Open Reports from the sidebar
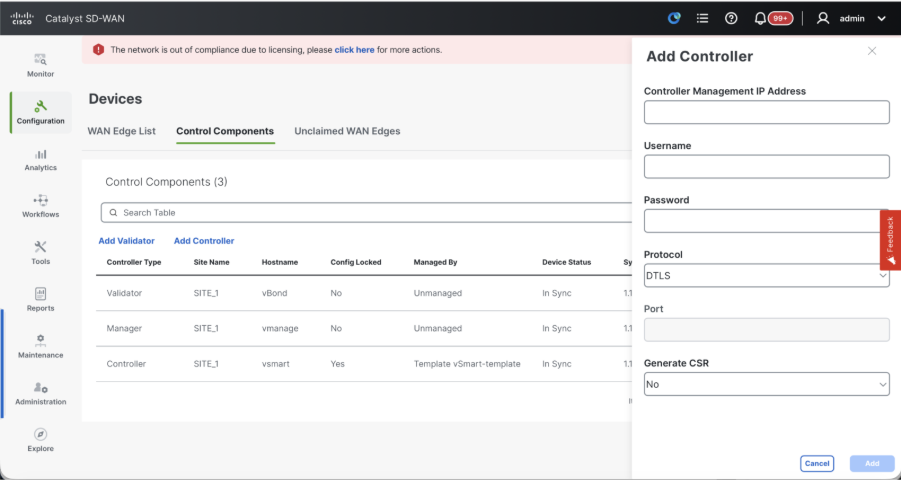This screenshot has width=901, height=480. coord(41,300)
